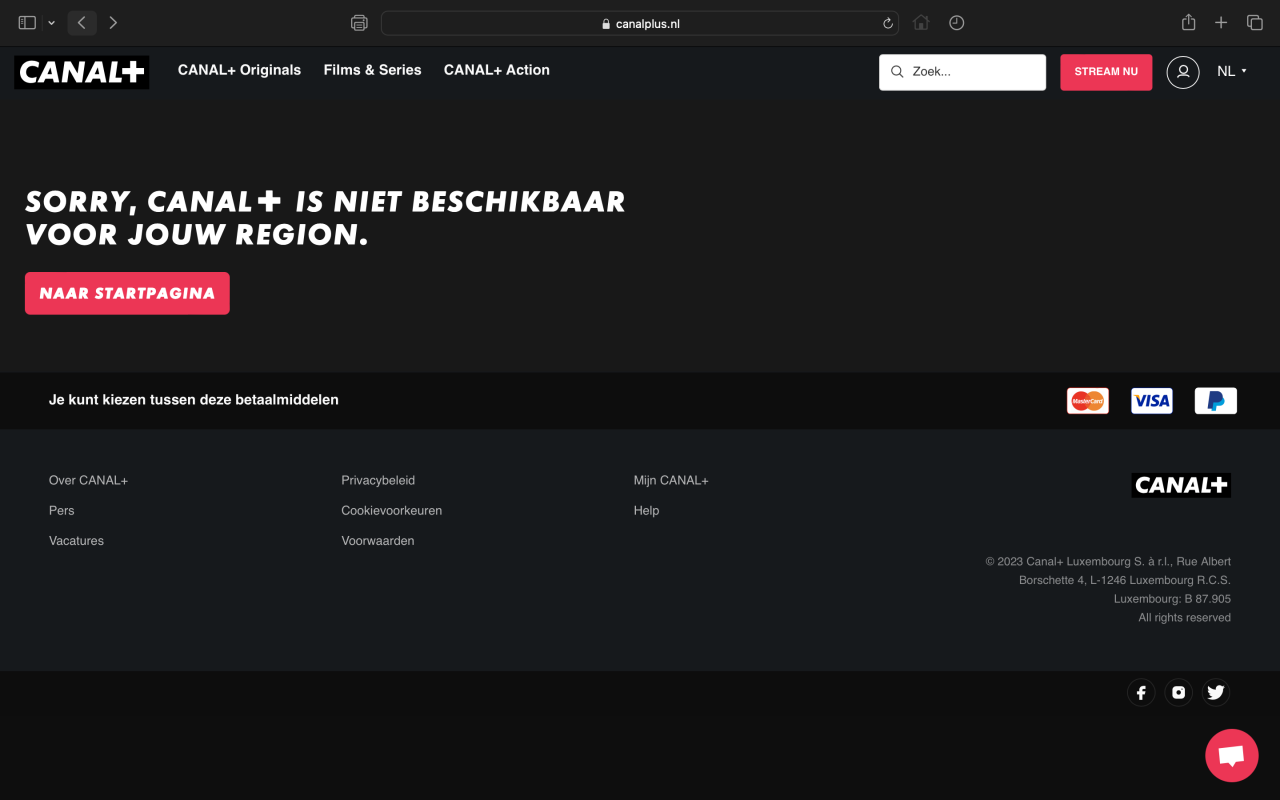Open CANAL+ Originals menu item

tap(239, 70)
